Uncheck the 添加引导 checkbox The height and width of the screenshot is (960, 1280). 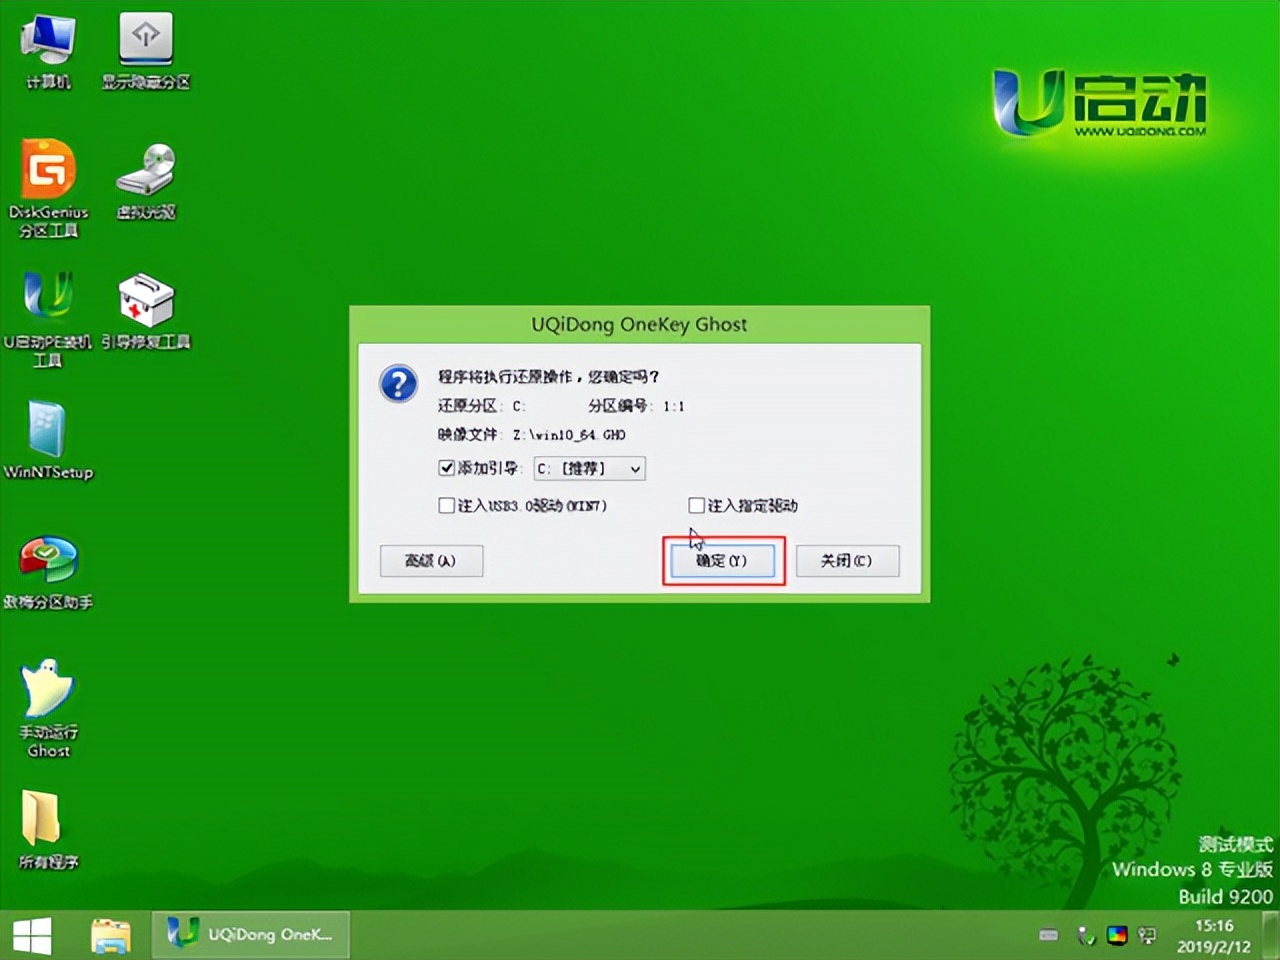click(x=446, y=467)
